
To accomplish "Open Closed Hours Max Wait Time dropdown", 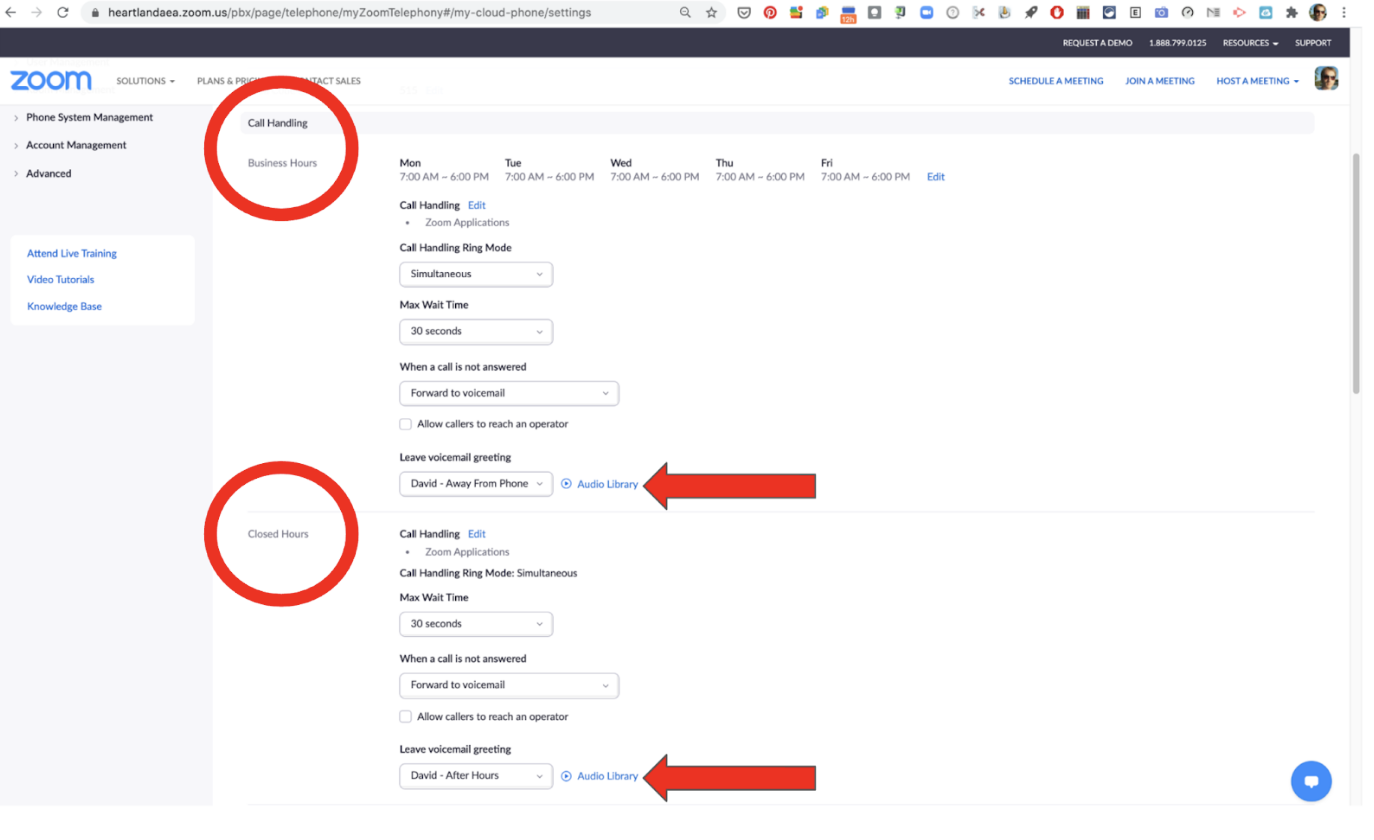I will click(x=476, y=624).
